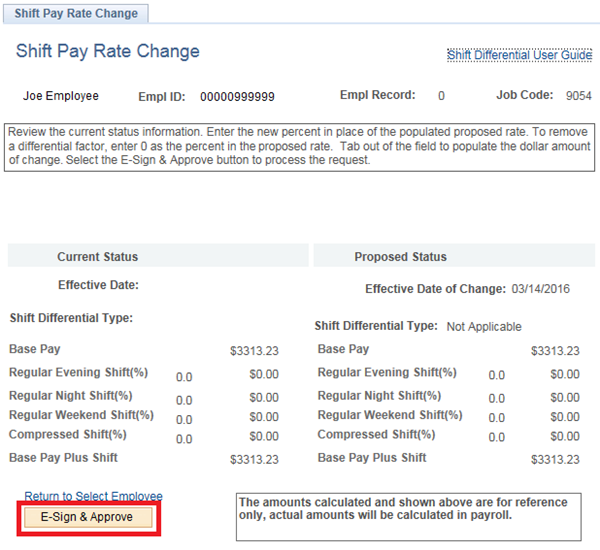Image resolution: width=600 pixels, height=550 pixels.
Task: Click the Proposed Status section header
Action: [400, 257]
